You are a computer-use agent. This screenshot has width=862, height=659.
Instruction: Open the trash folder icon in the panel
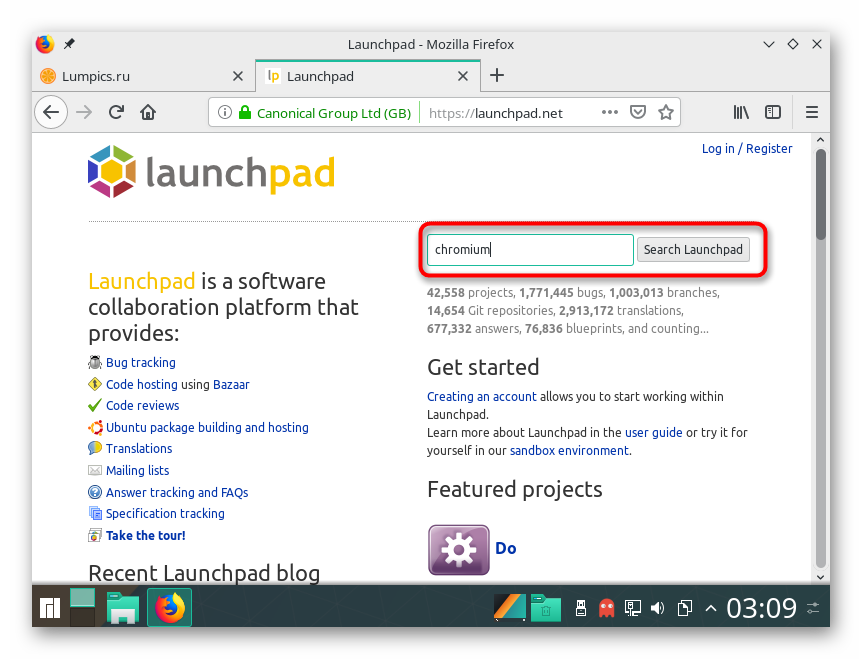(545, 608)
